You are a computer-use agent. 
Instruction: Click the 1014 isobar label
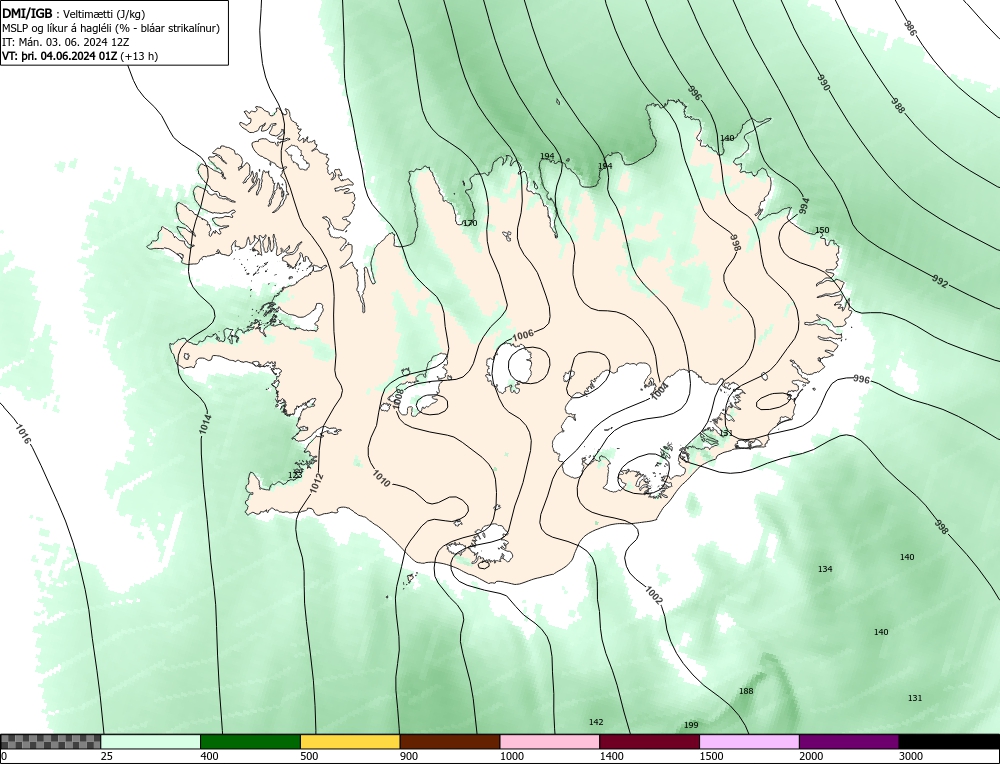pyautogui.click(x=205, y=425)
